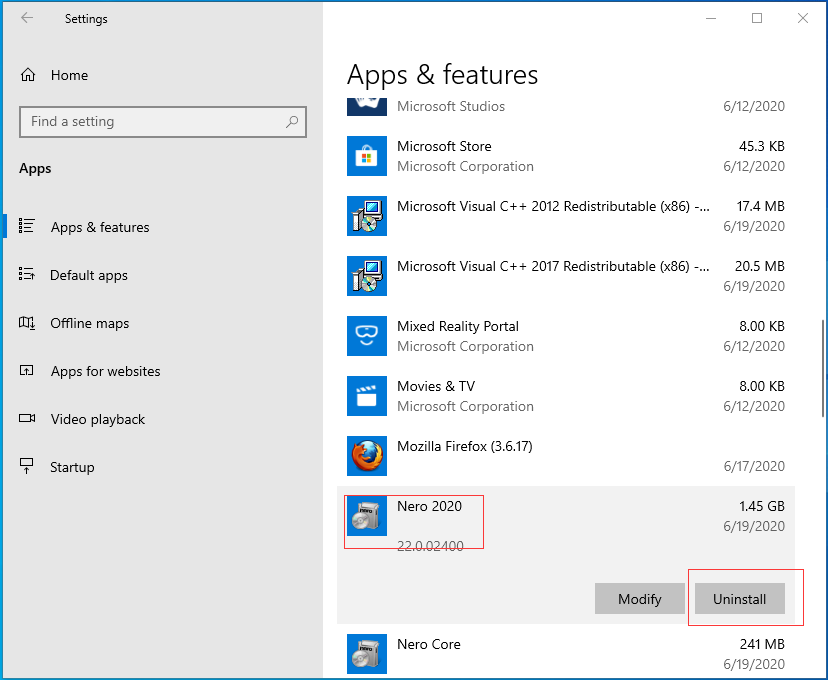Click the Apps & features page heading

[443, 74]
